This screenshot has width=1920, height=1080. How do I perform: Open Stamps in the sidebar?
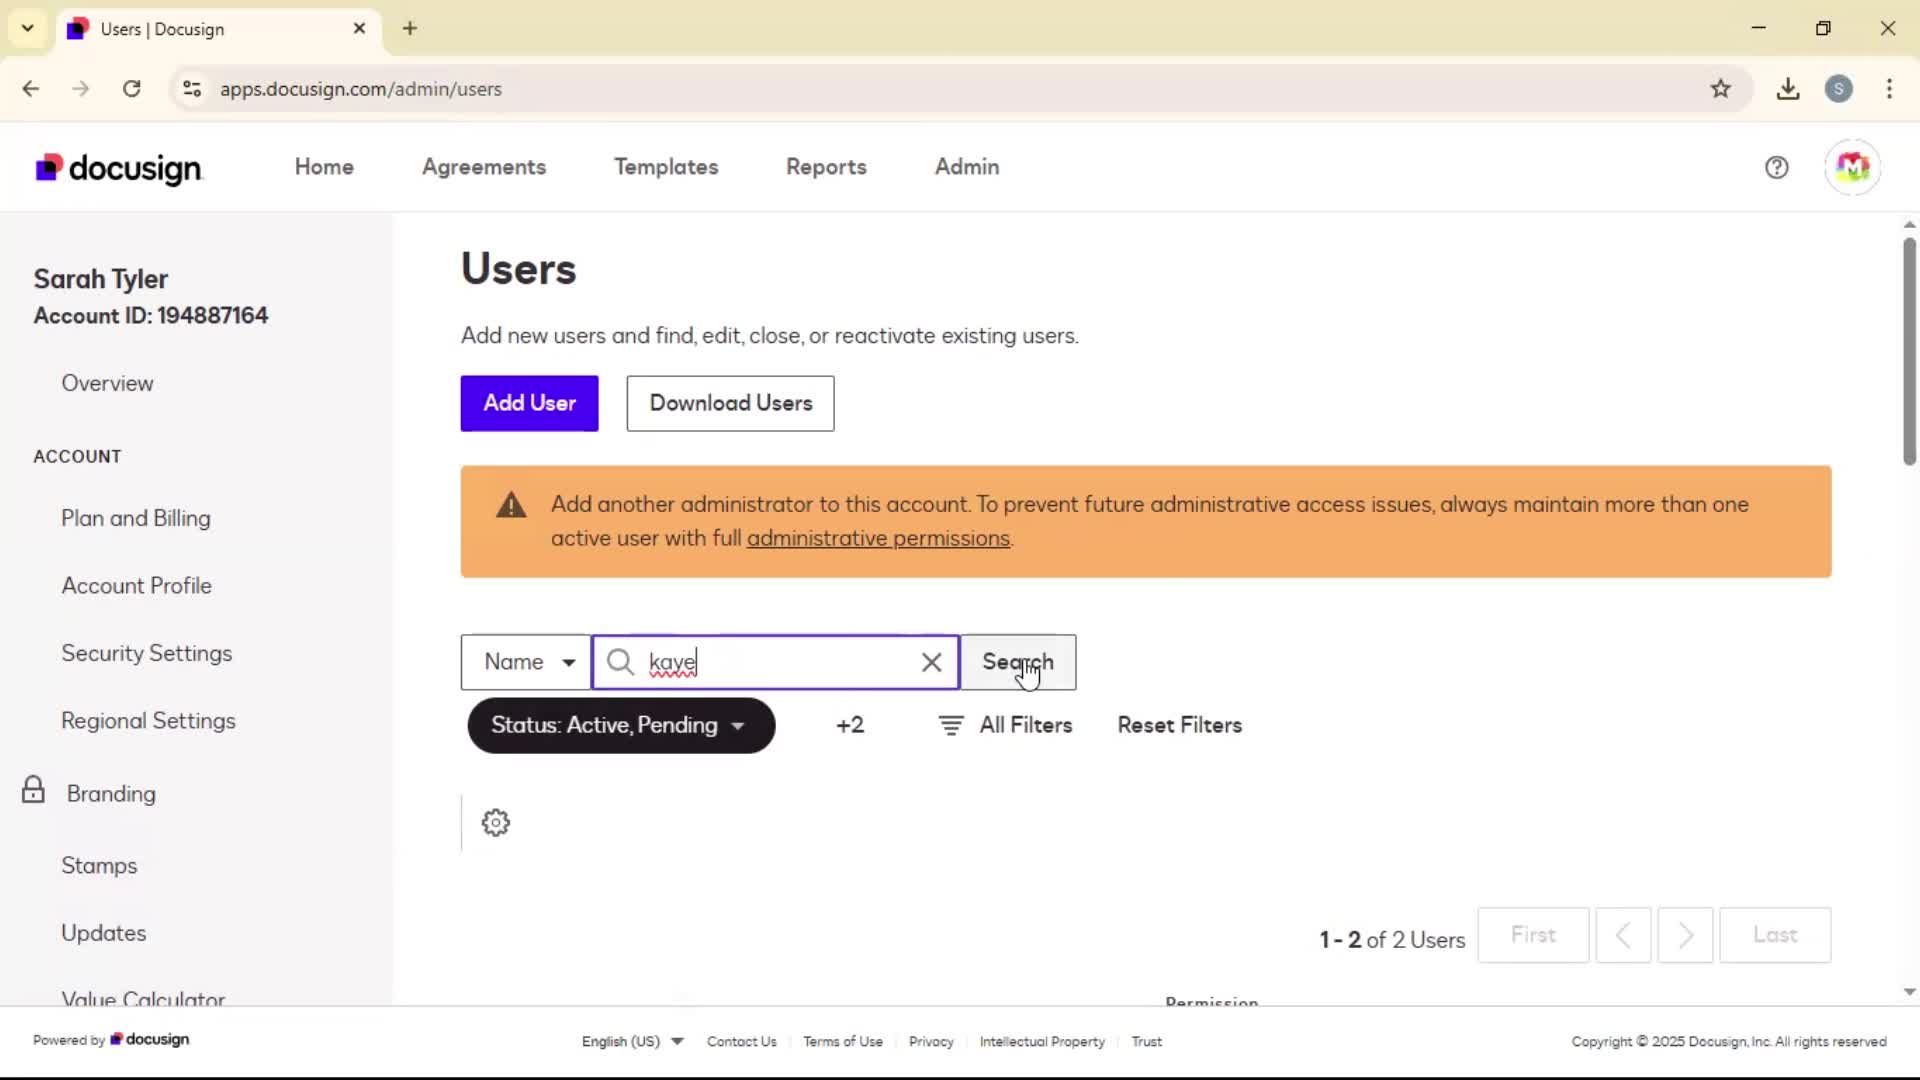click(99, 866)
